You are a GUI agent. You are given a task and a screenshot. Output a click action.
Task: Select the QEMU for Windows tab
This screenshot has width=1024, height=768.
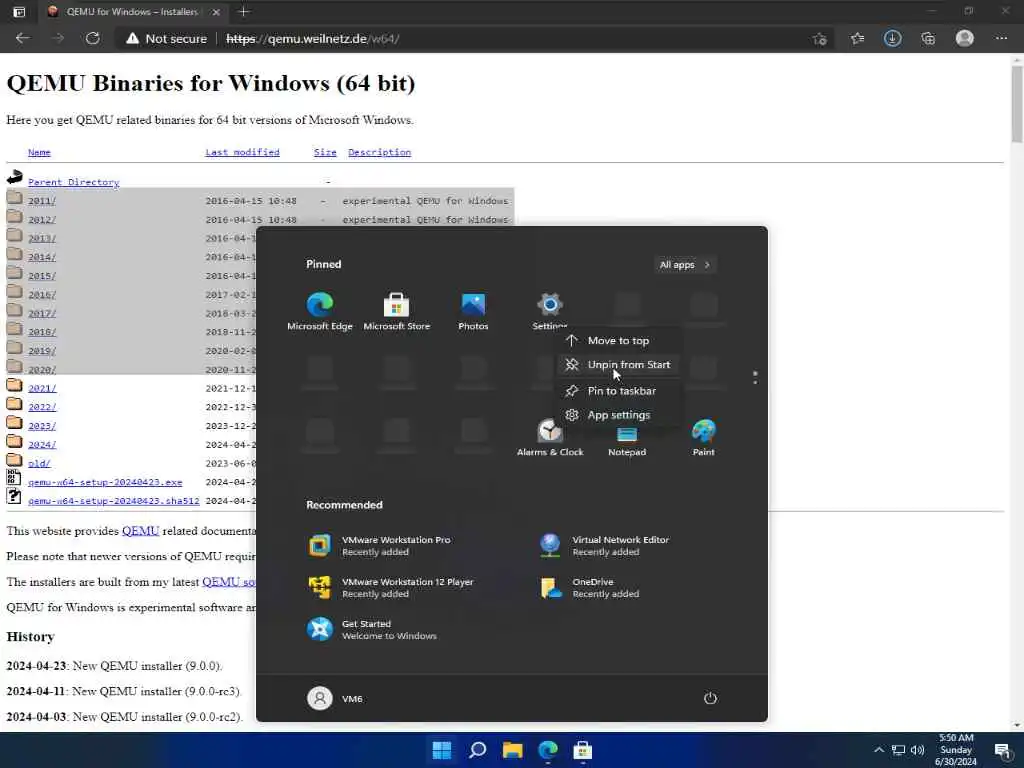pos(133,12)
